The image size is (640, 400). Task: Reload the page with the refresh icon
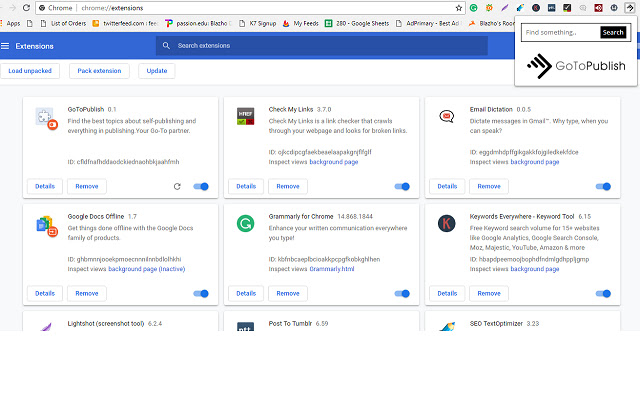coord(26,8)
